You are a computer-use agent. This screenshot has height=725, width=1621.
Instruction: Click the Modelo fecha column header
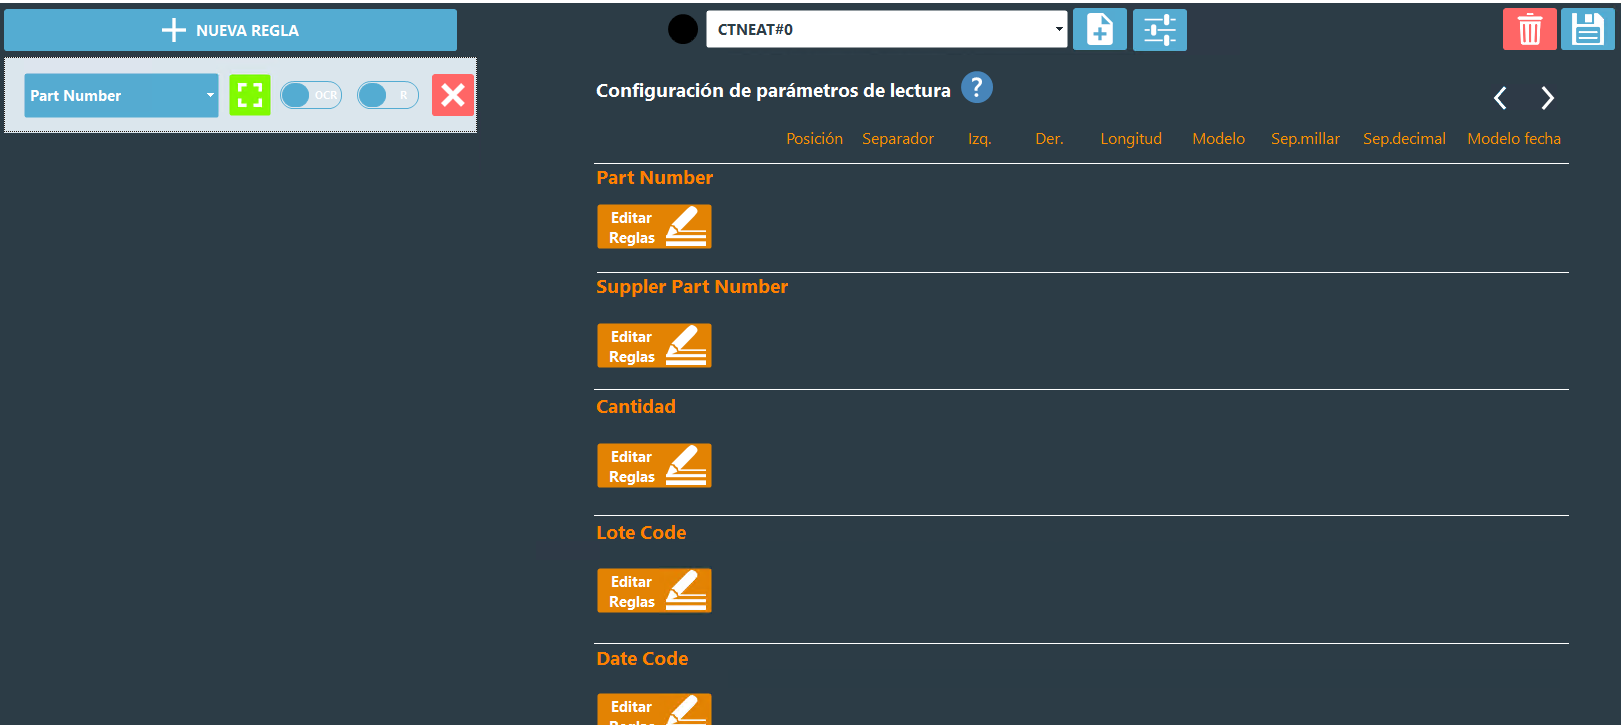pos(1513,139)
